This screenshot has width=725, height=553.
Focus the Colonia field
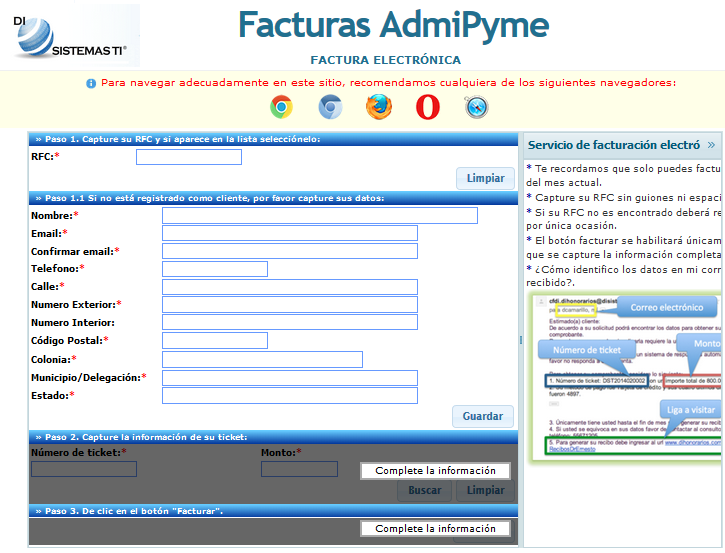tap(262, 359)
